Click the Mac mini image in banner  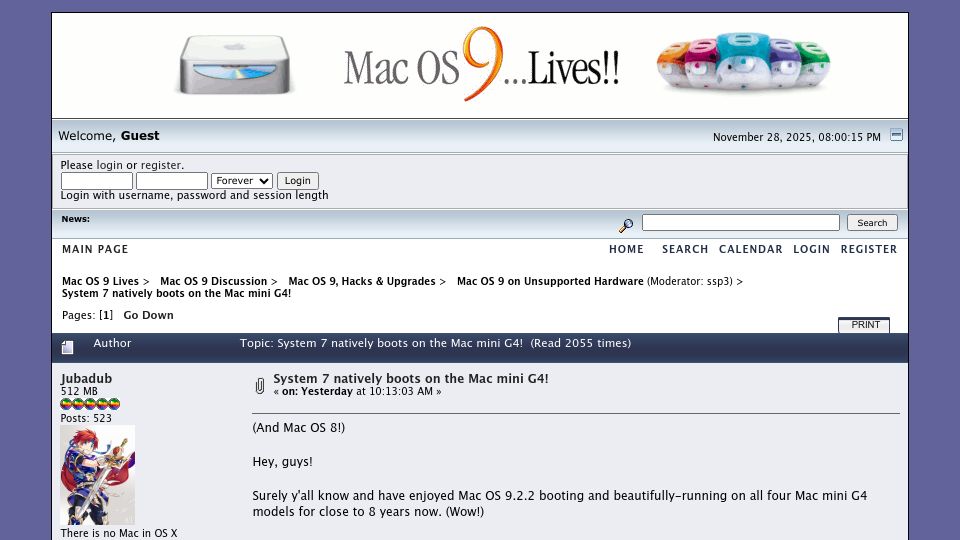pyautogui.click(x=234, y=65)
